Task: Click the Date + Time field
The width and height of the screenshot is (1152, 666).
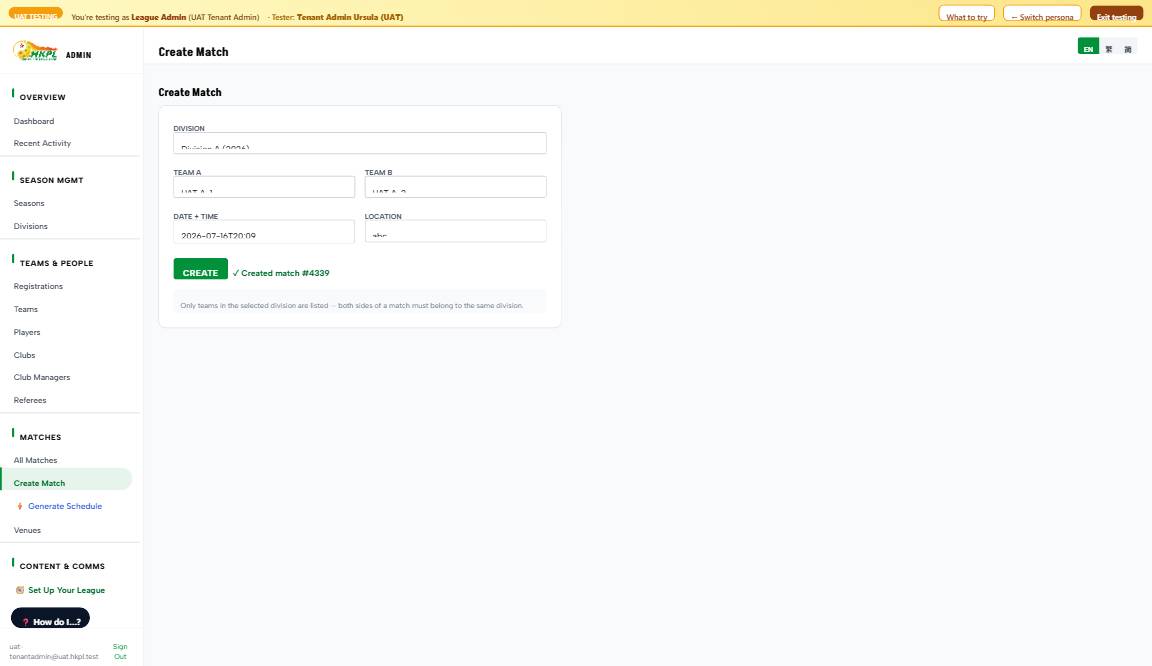Action: click(x=264, y=231)
